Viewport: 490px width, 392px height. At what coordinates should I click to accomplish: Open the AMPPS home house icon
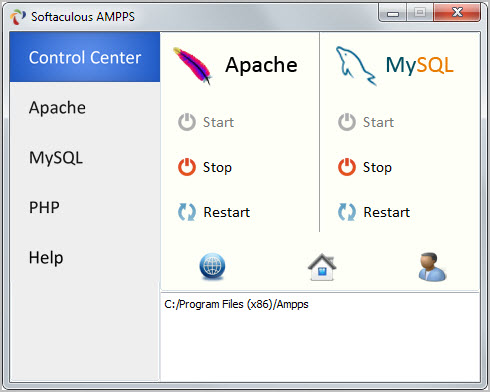[x=322, y=267]
